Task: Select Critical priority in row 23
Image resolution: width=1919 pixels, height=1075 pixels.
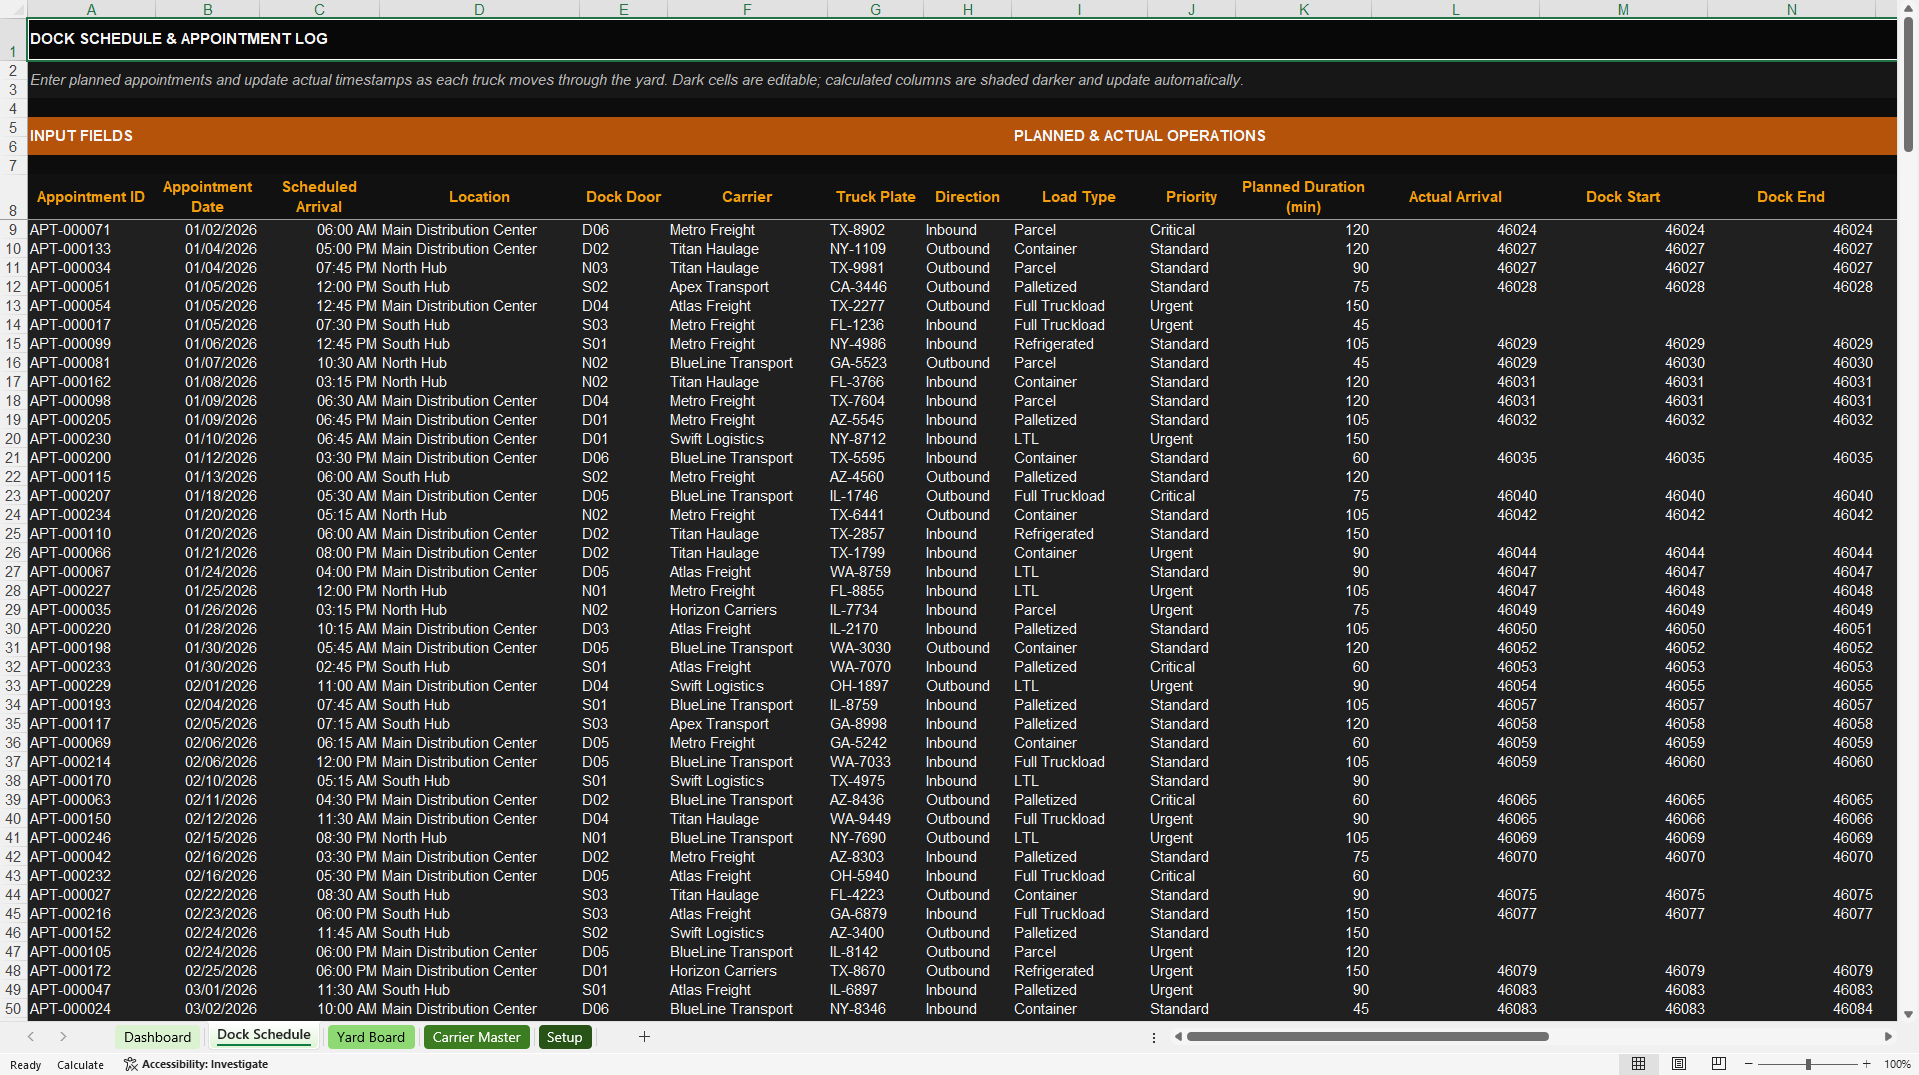Action: [1191, 496]
